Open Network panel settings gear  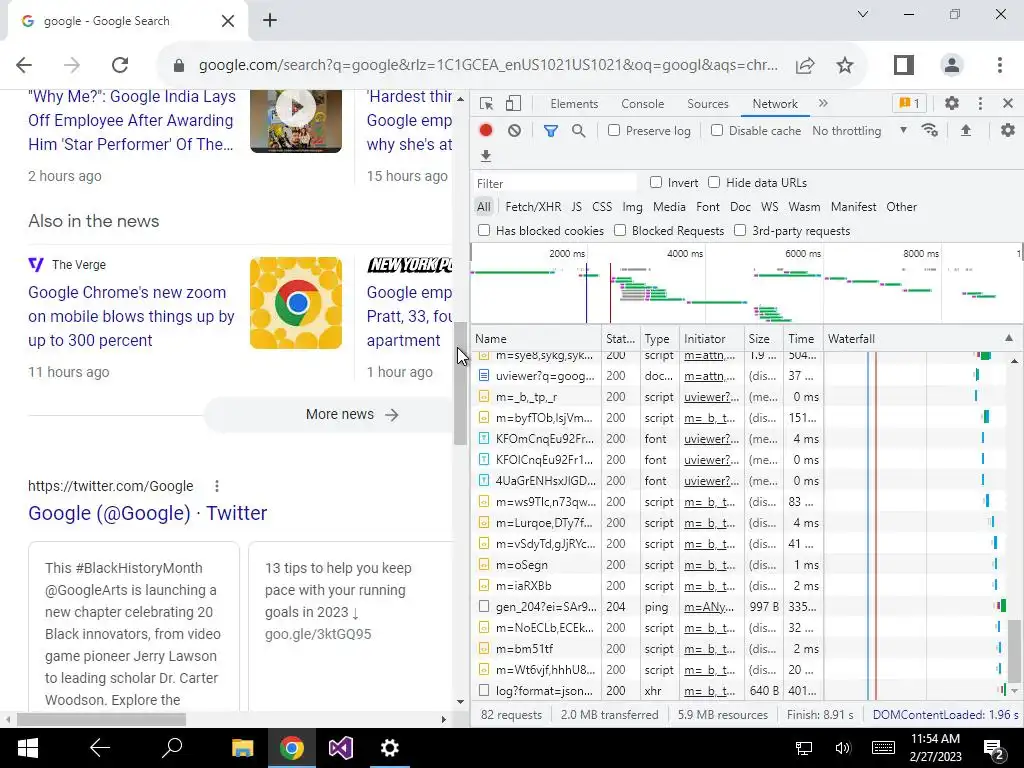(x=1008, y=130)
